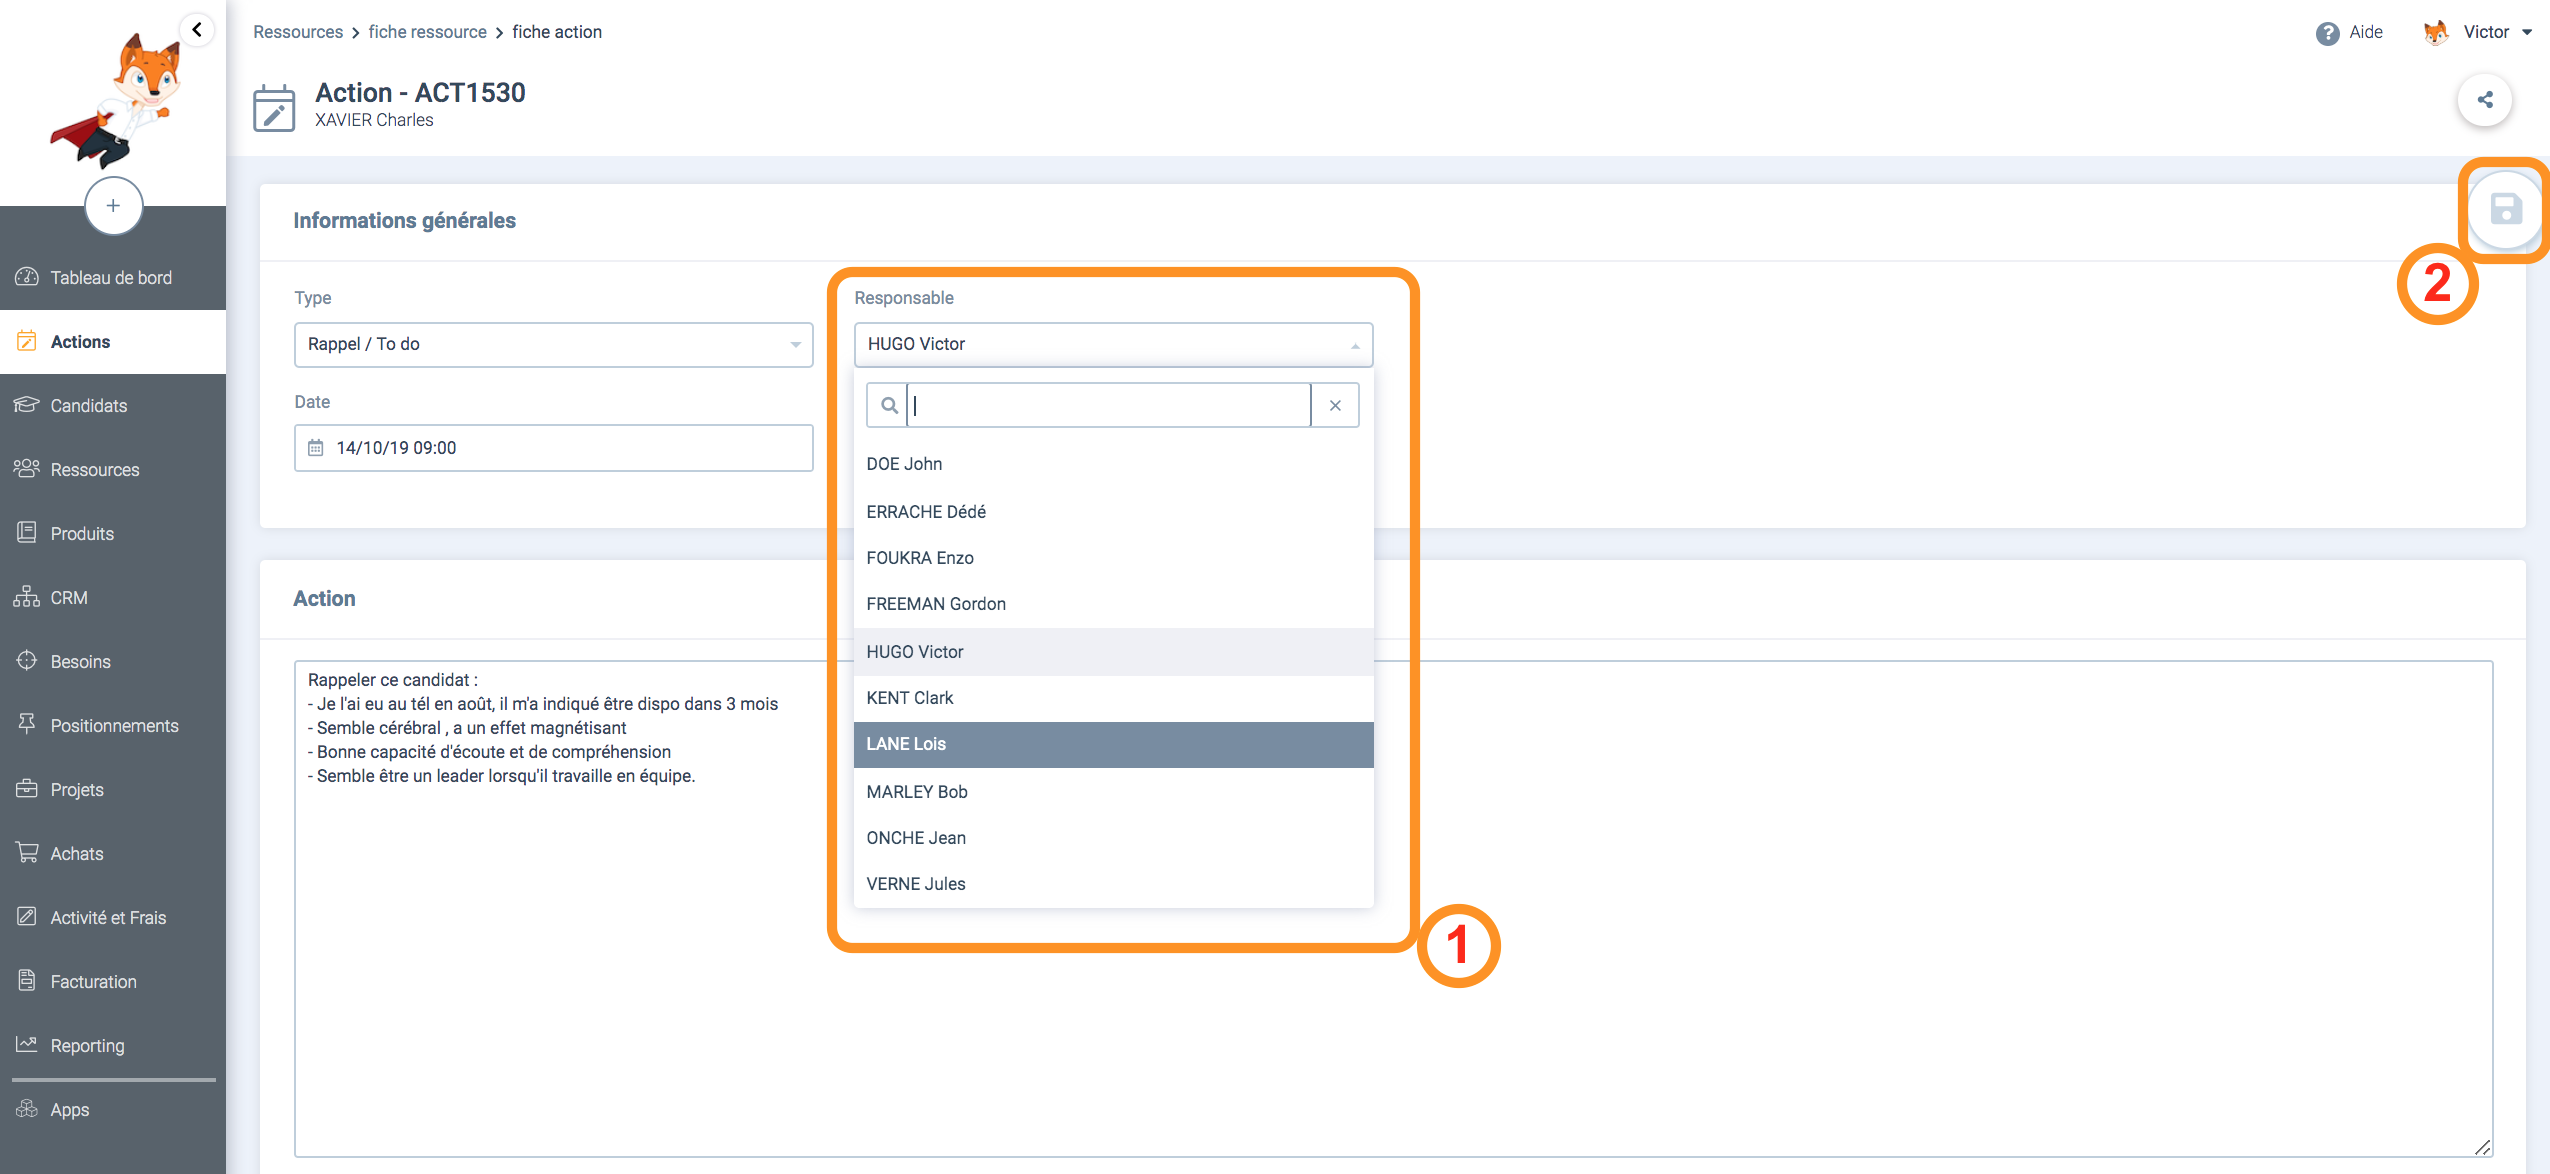Click the Actions calendar icon in sidebar
Image resolution: width=2550 pixels, height=1174 pixels.
(x=27, y=341)
